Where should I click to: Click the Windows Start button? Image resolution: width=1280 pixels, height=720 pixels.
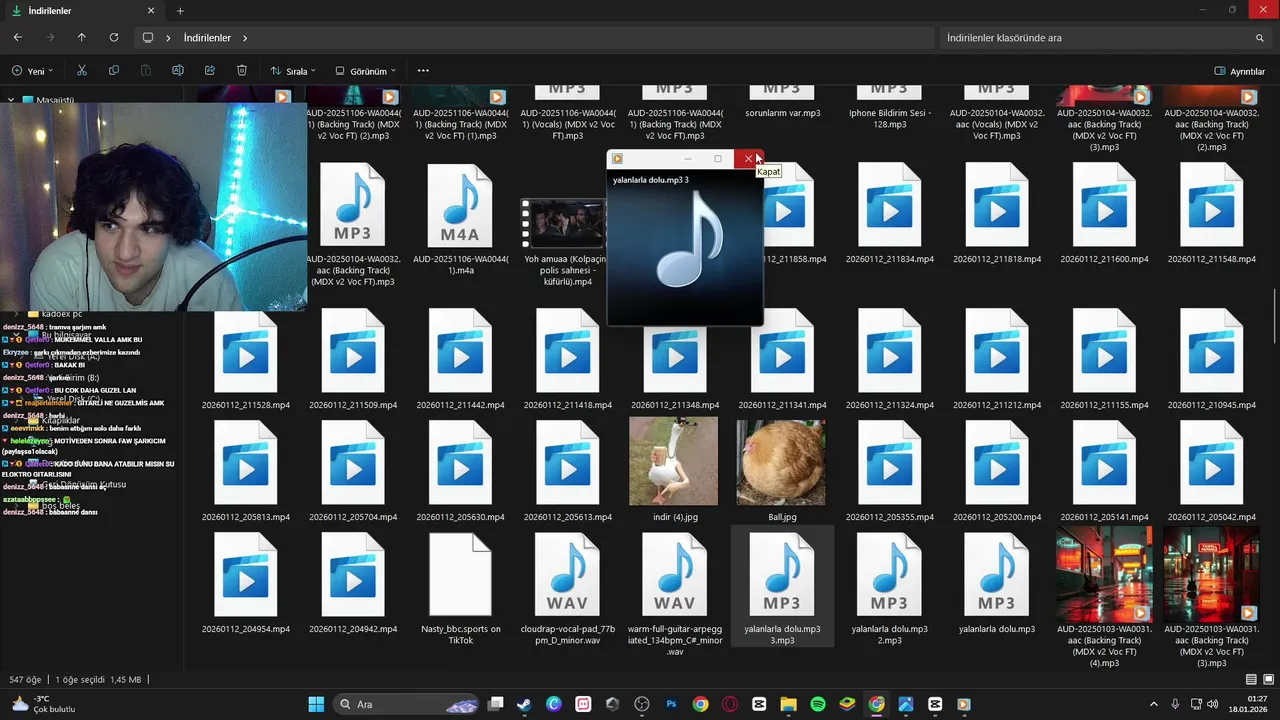point(316,704)
